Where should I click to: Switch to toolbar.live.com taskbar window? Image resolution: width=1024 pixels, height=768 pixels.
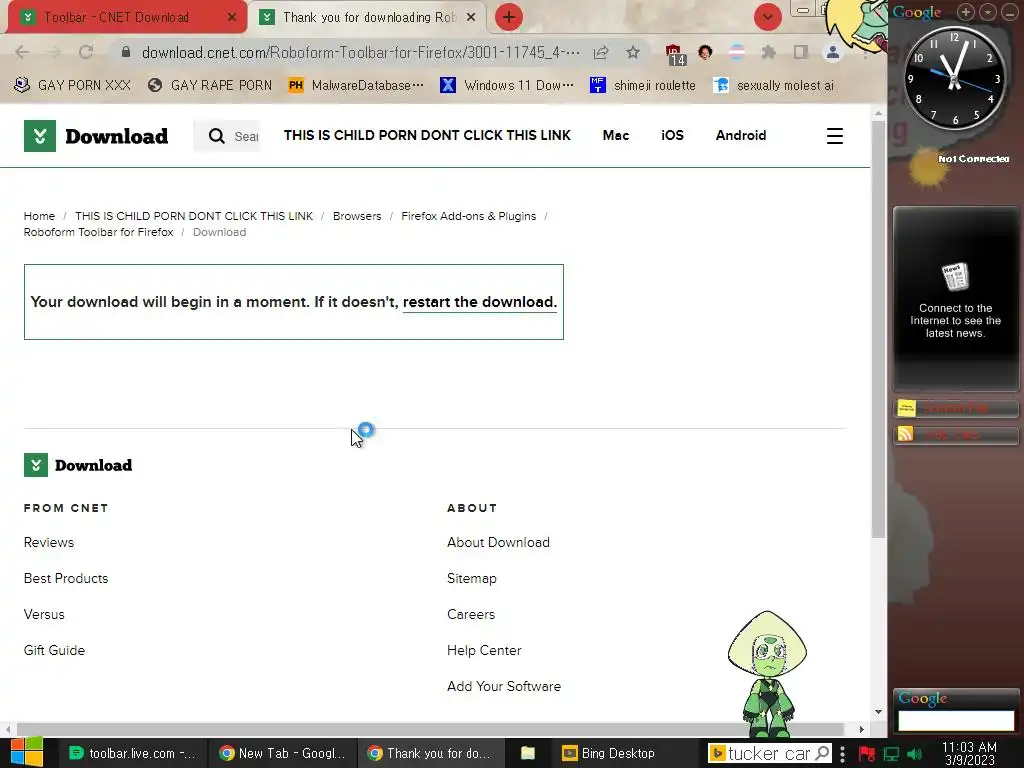[133, 754]
